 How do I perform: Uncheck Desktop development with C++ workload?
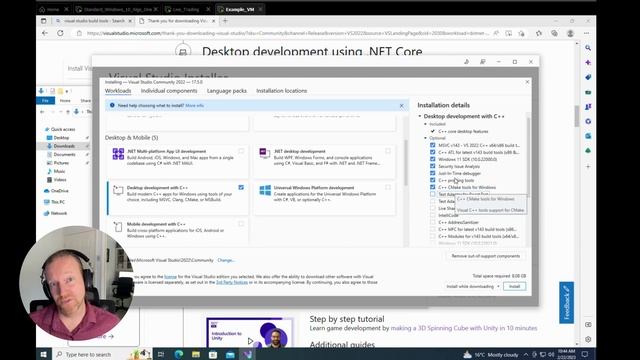[x=241, y=187]
